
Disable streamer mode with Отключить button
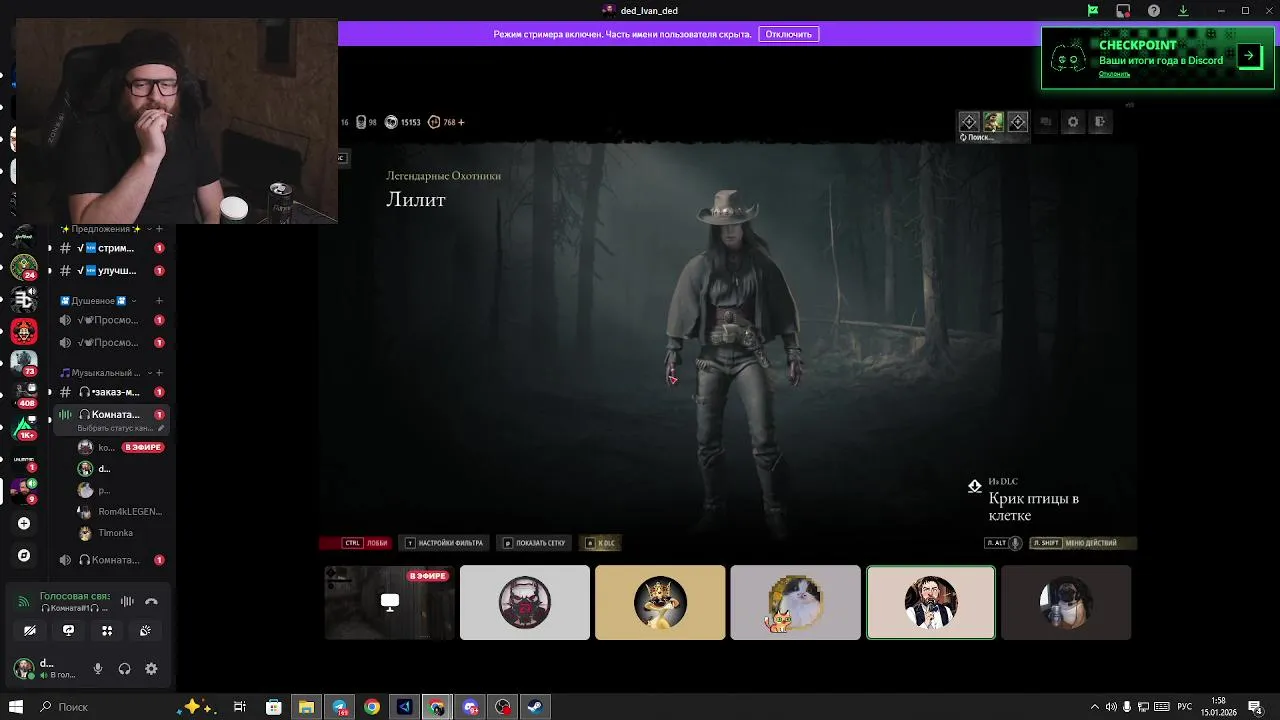pos(789,34)
